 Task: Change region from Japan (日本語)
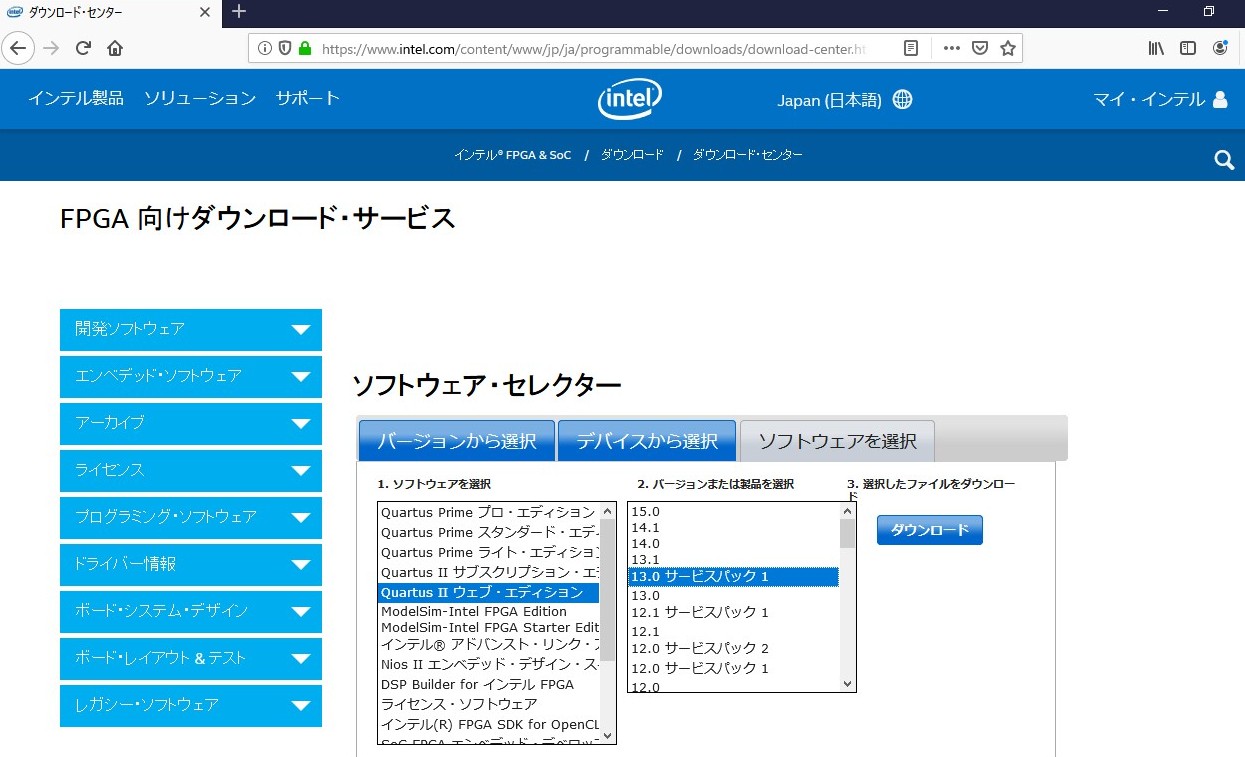pyautogui.click(x=830, y=100)
